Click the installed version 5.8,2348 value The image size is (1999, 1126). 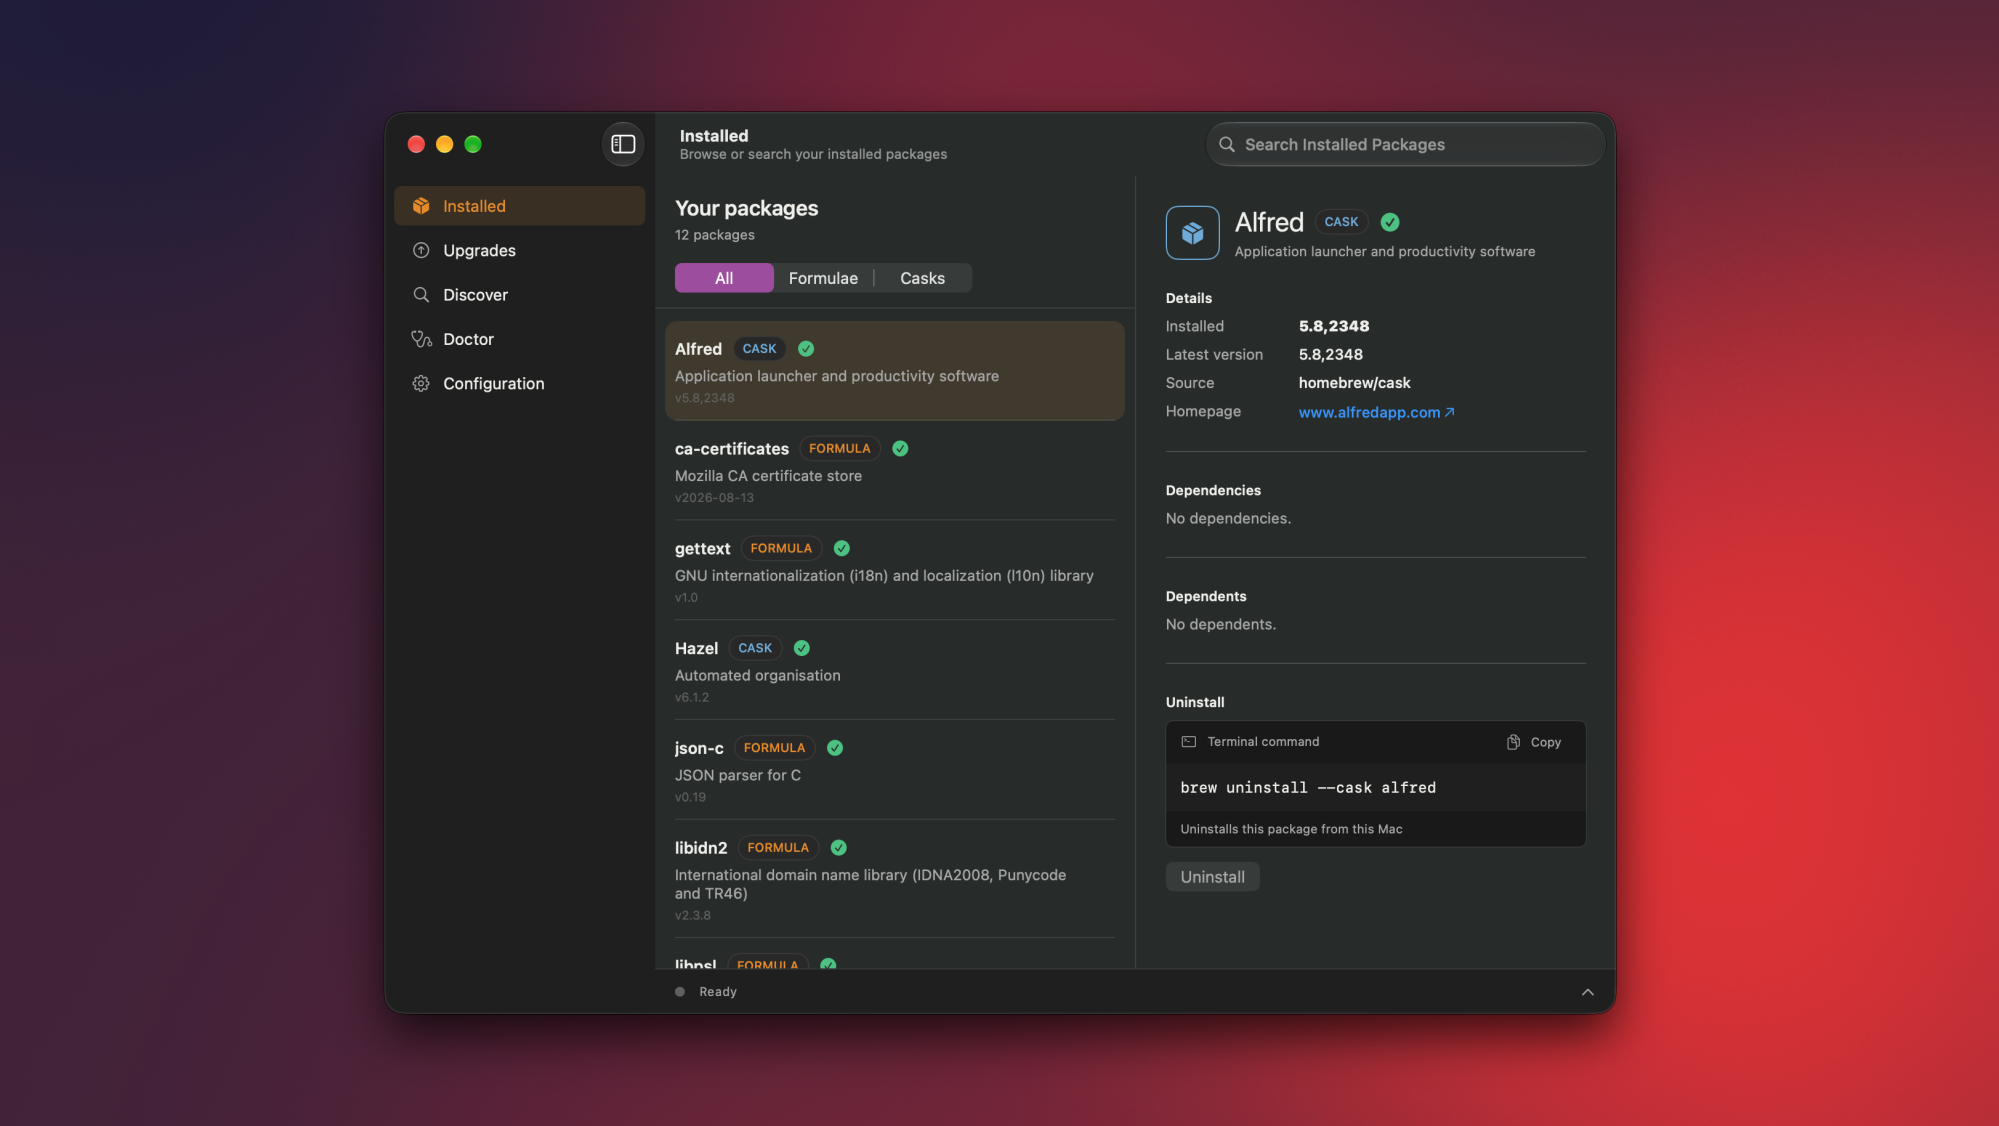click(1334, 326)
